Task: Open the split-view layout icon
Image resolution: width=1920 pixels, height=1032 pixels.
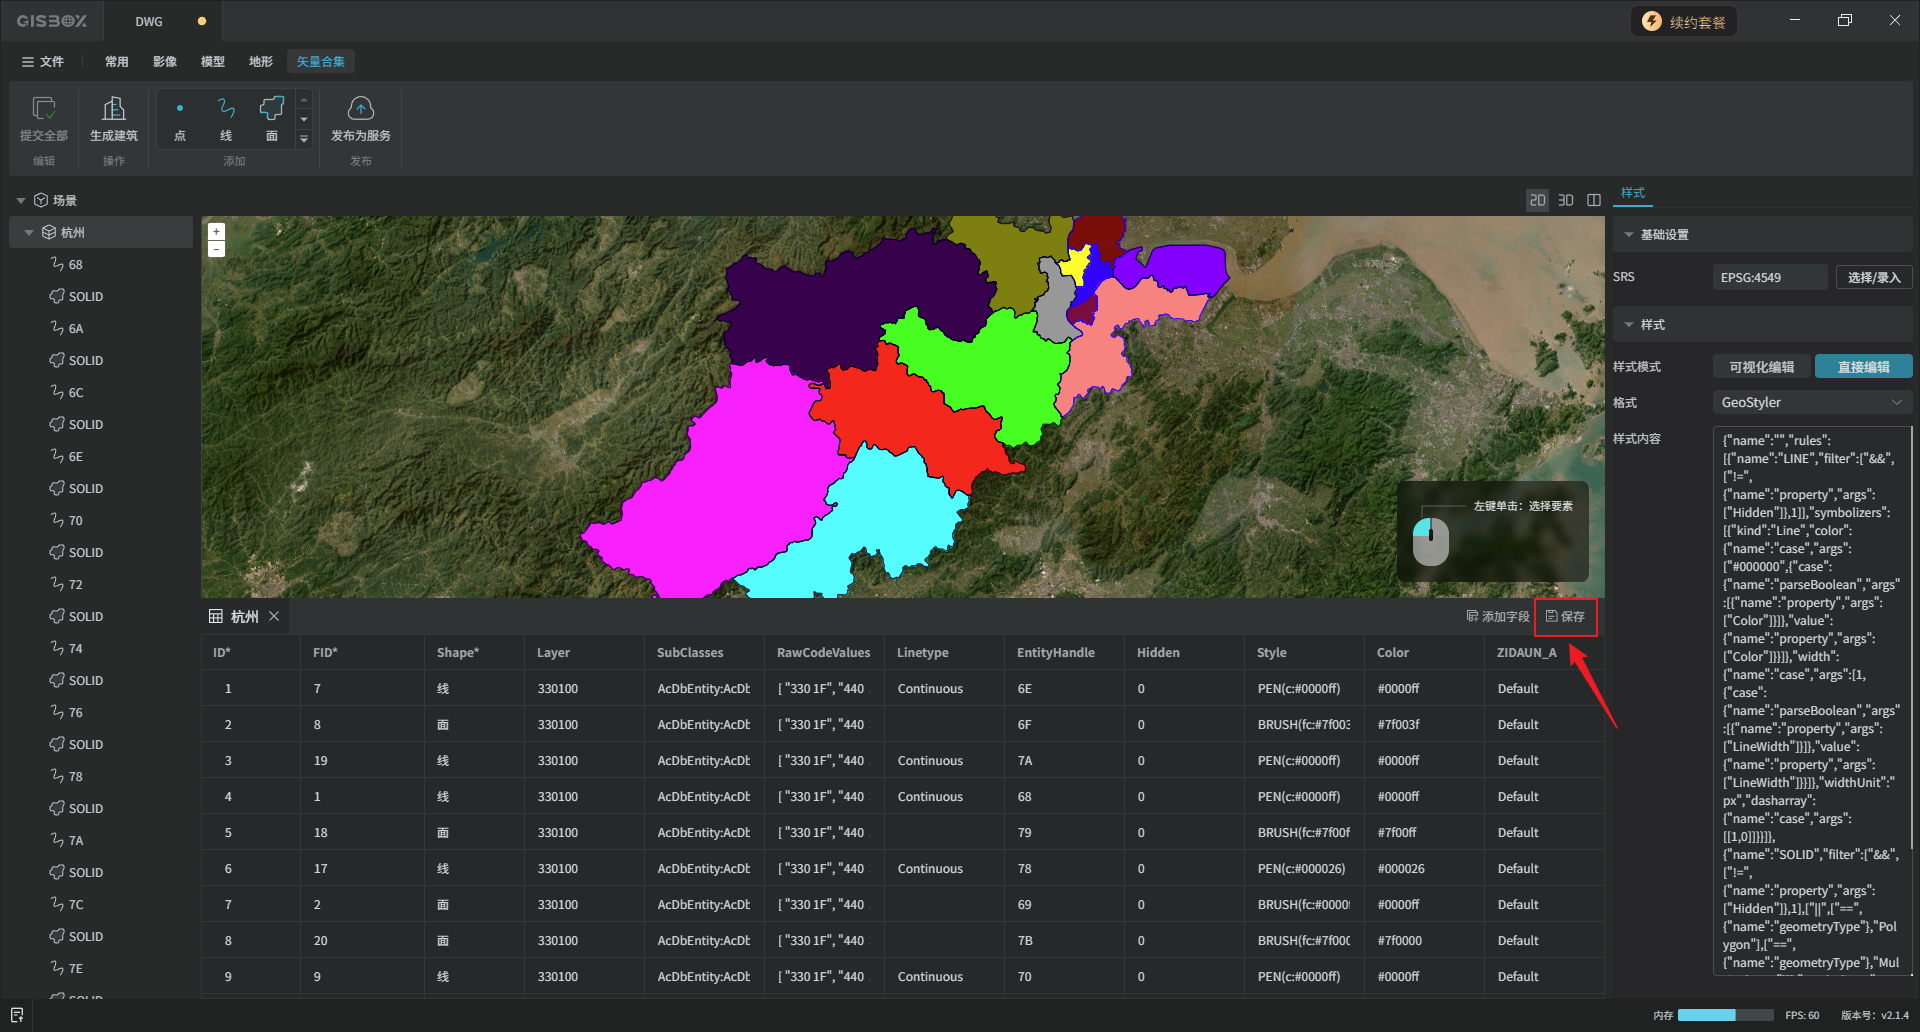Action: [x=1594, y=201]
